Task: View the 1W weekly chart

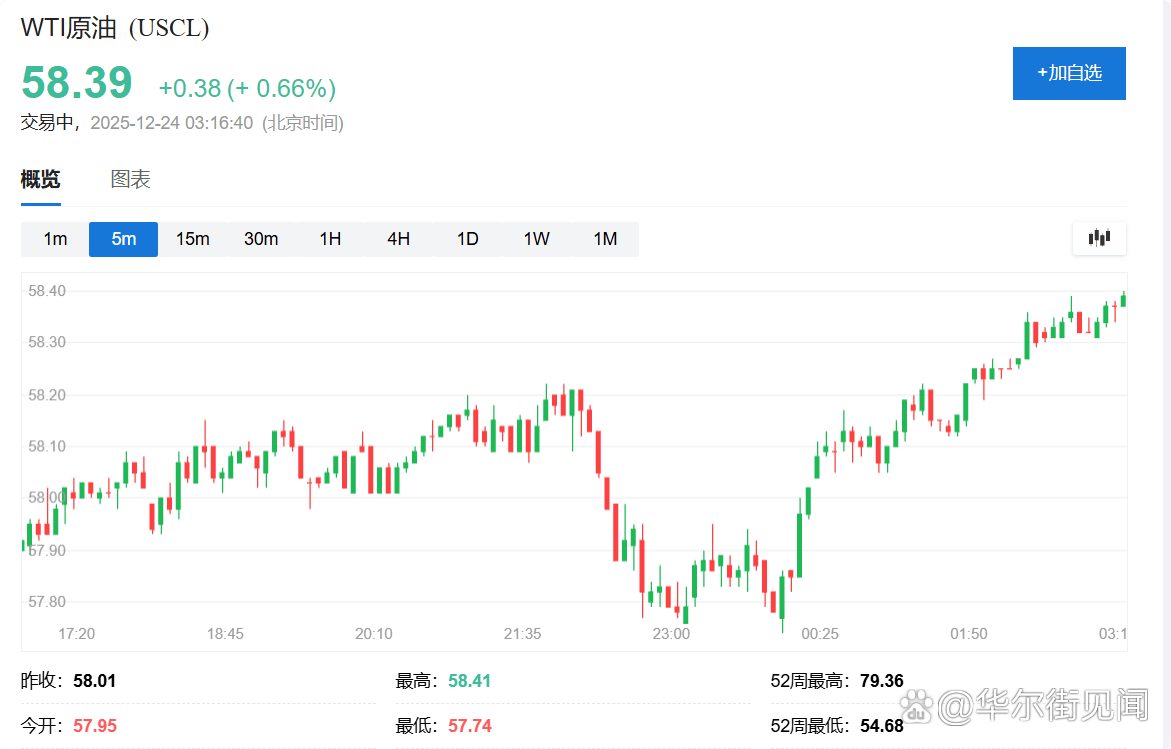Action: [535, 239]
